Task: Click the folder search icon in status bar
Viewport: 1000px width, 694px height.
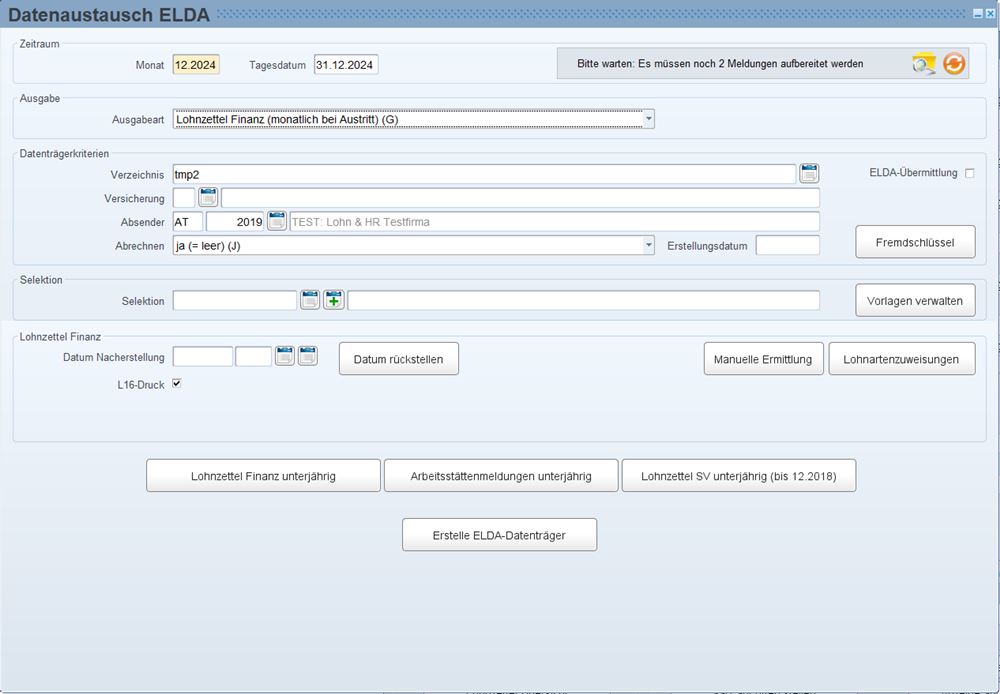Action: [x=923, y=64]
